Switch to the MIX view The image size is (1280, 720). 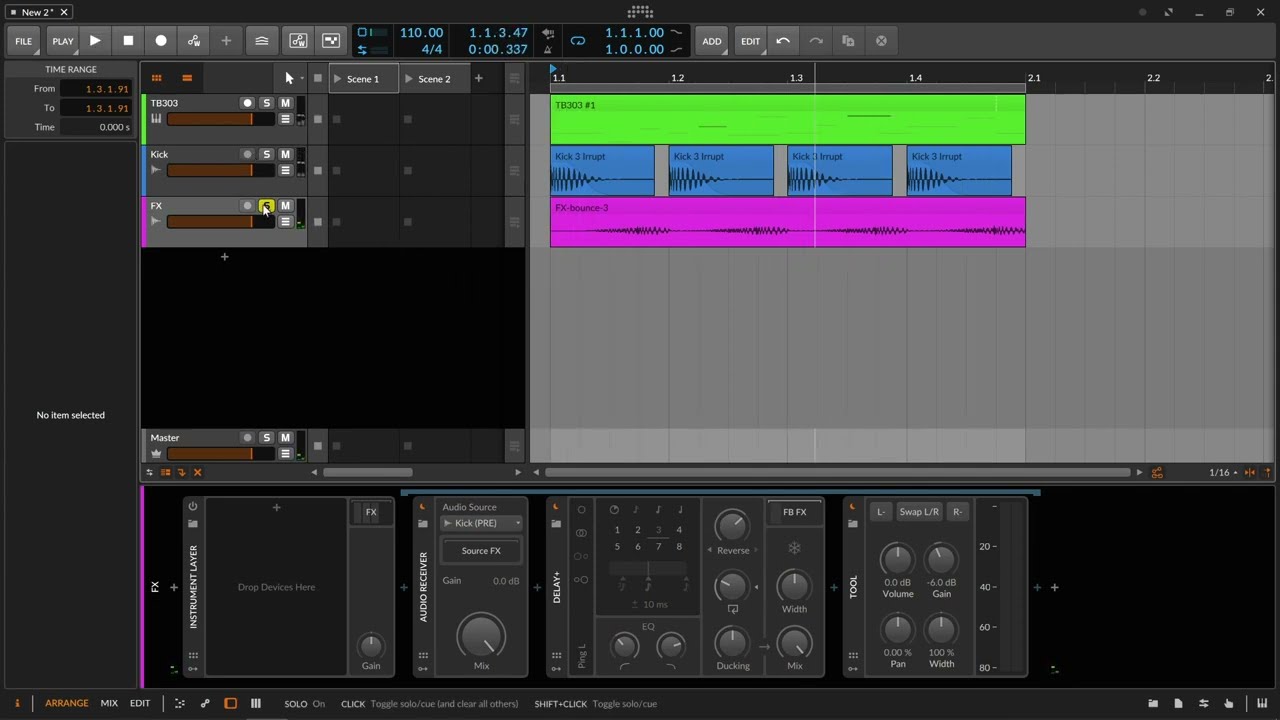pos(109,703)
